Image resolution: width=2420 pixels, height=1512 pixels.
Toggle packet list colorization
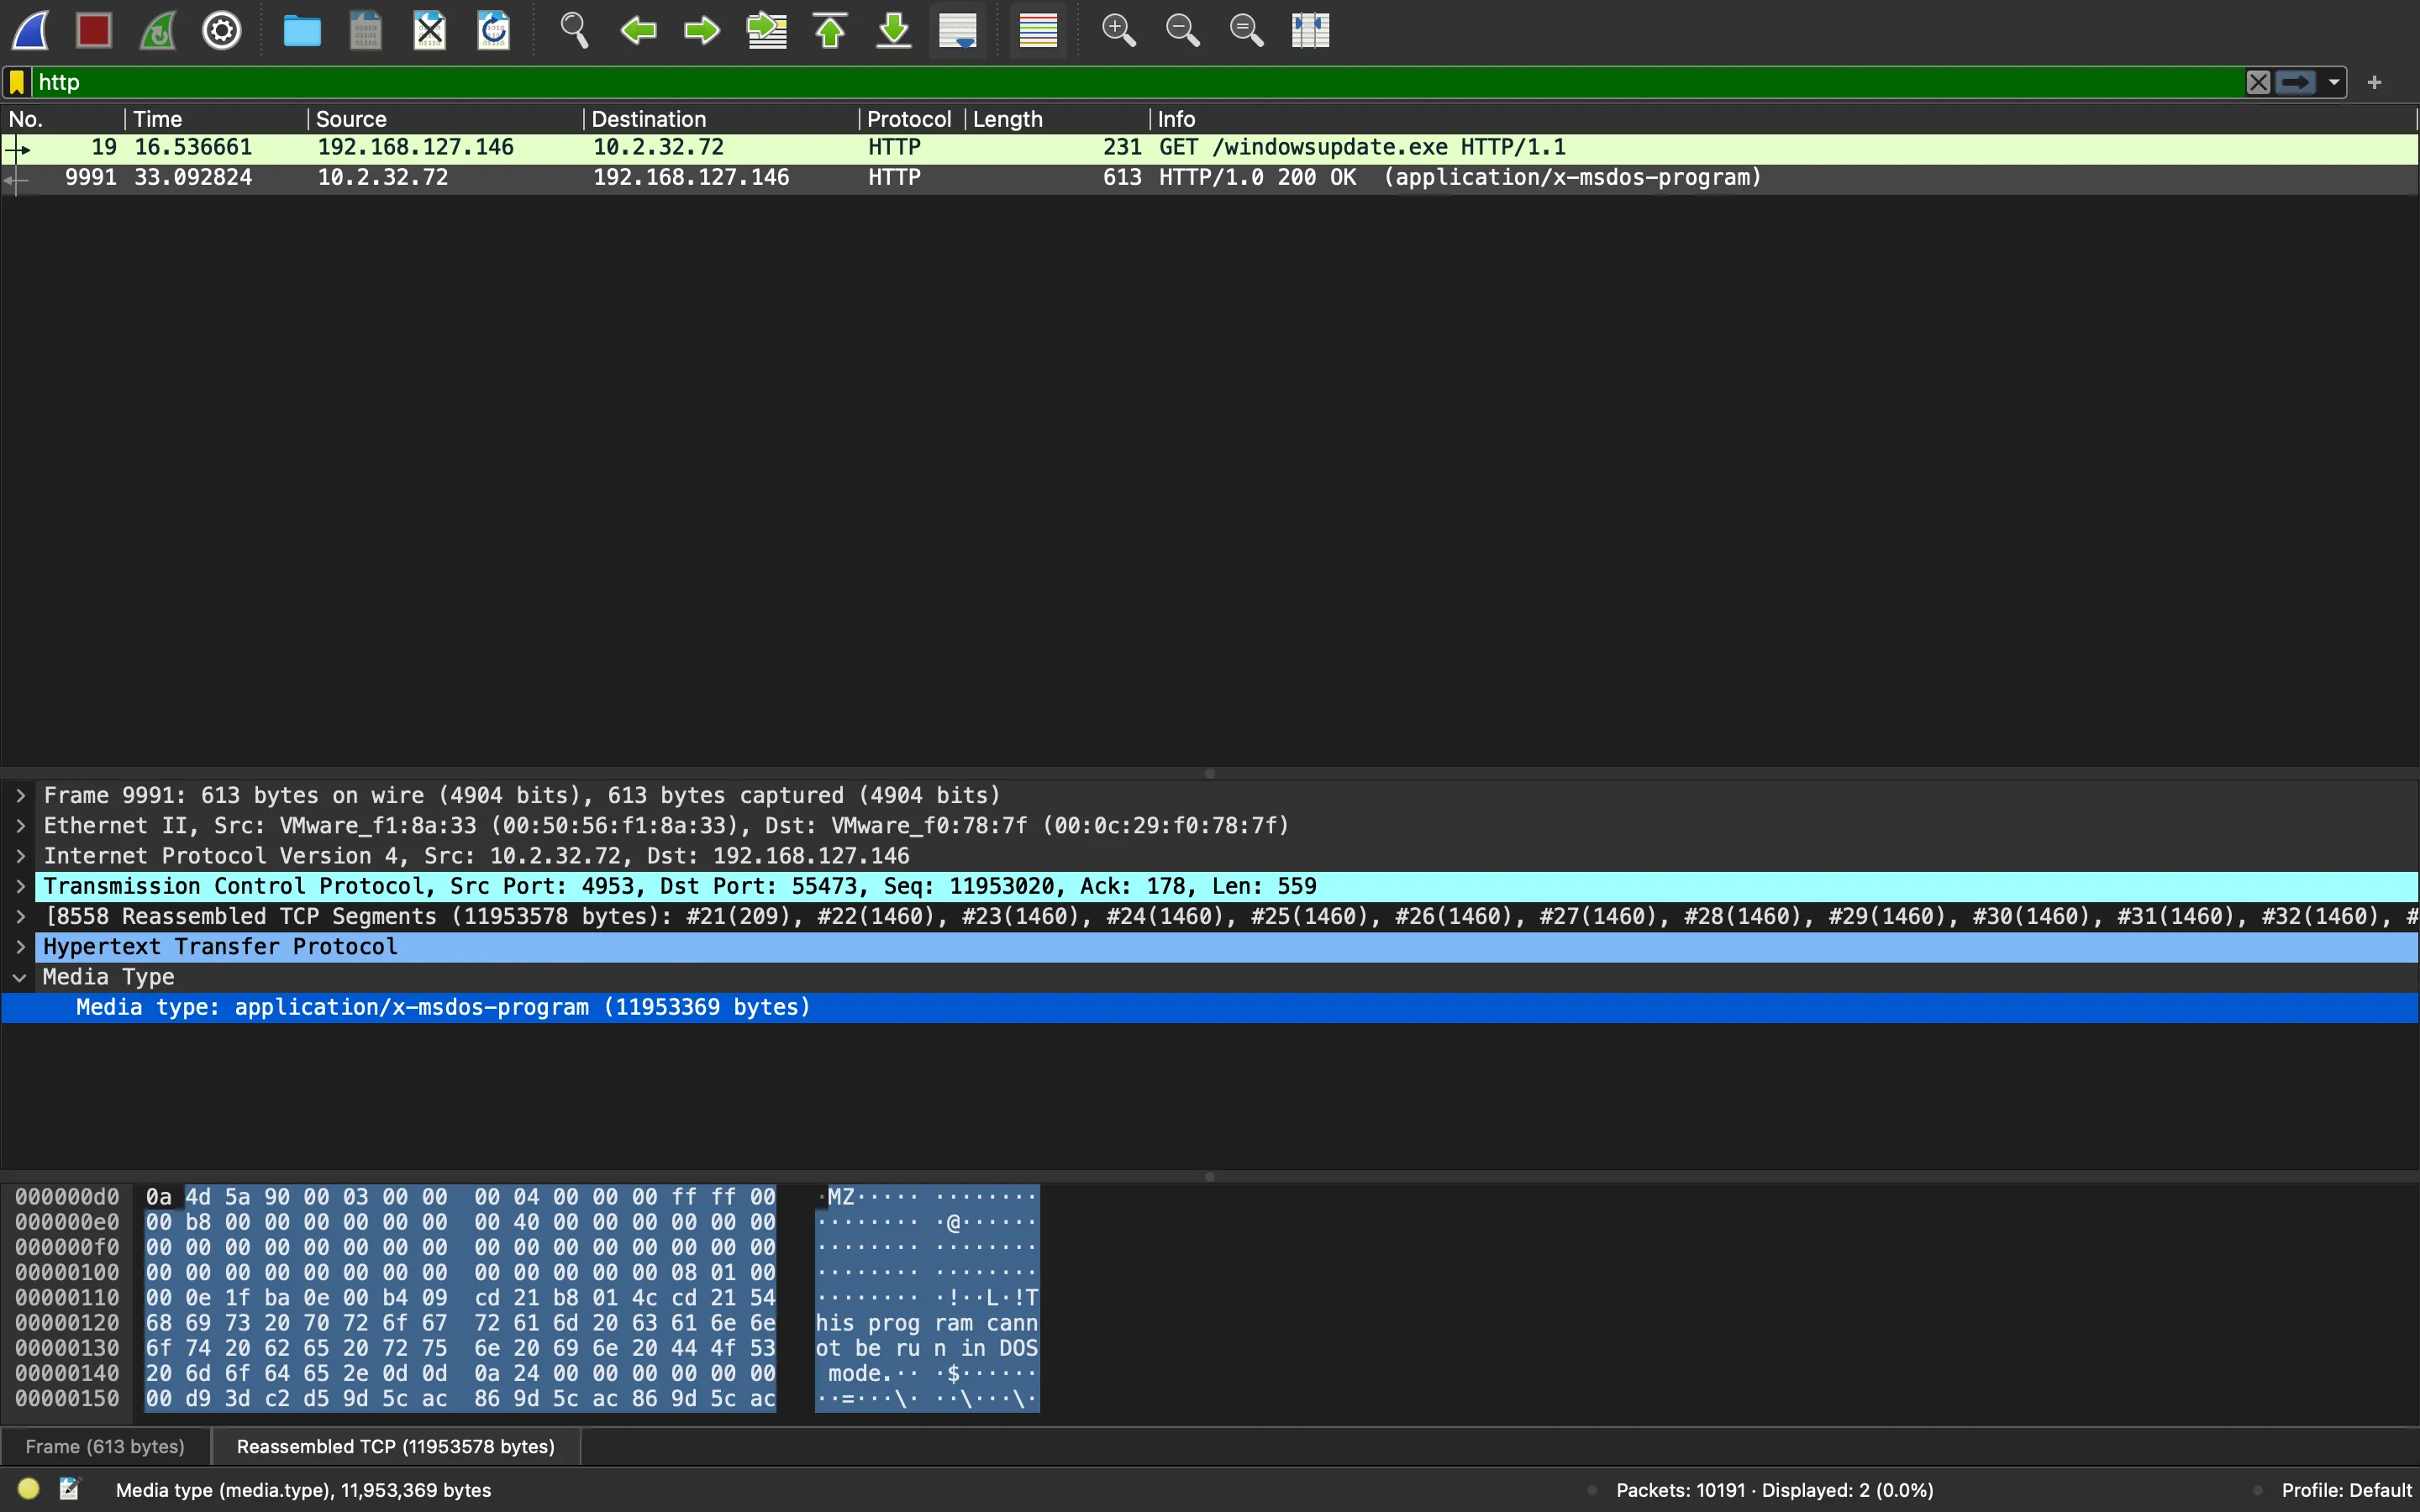click(x=1038, y=30)
